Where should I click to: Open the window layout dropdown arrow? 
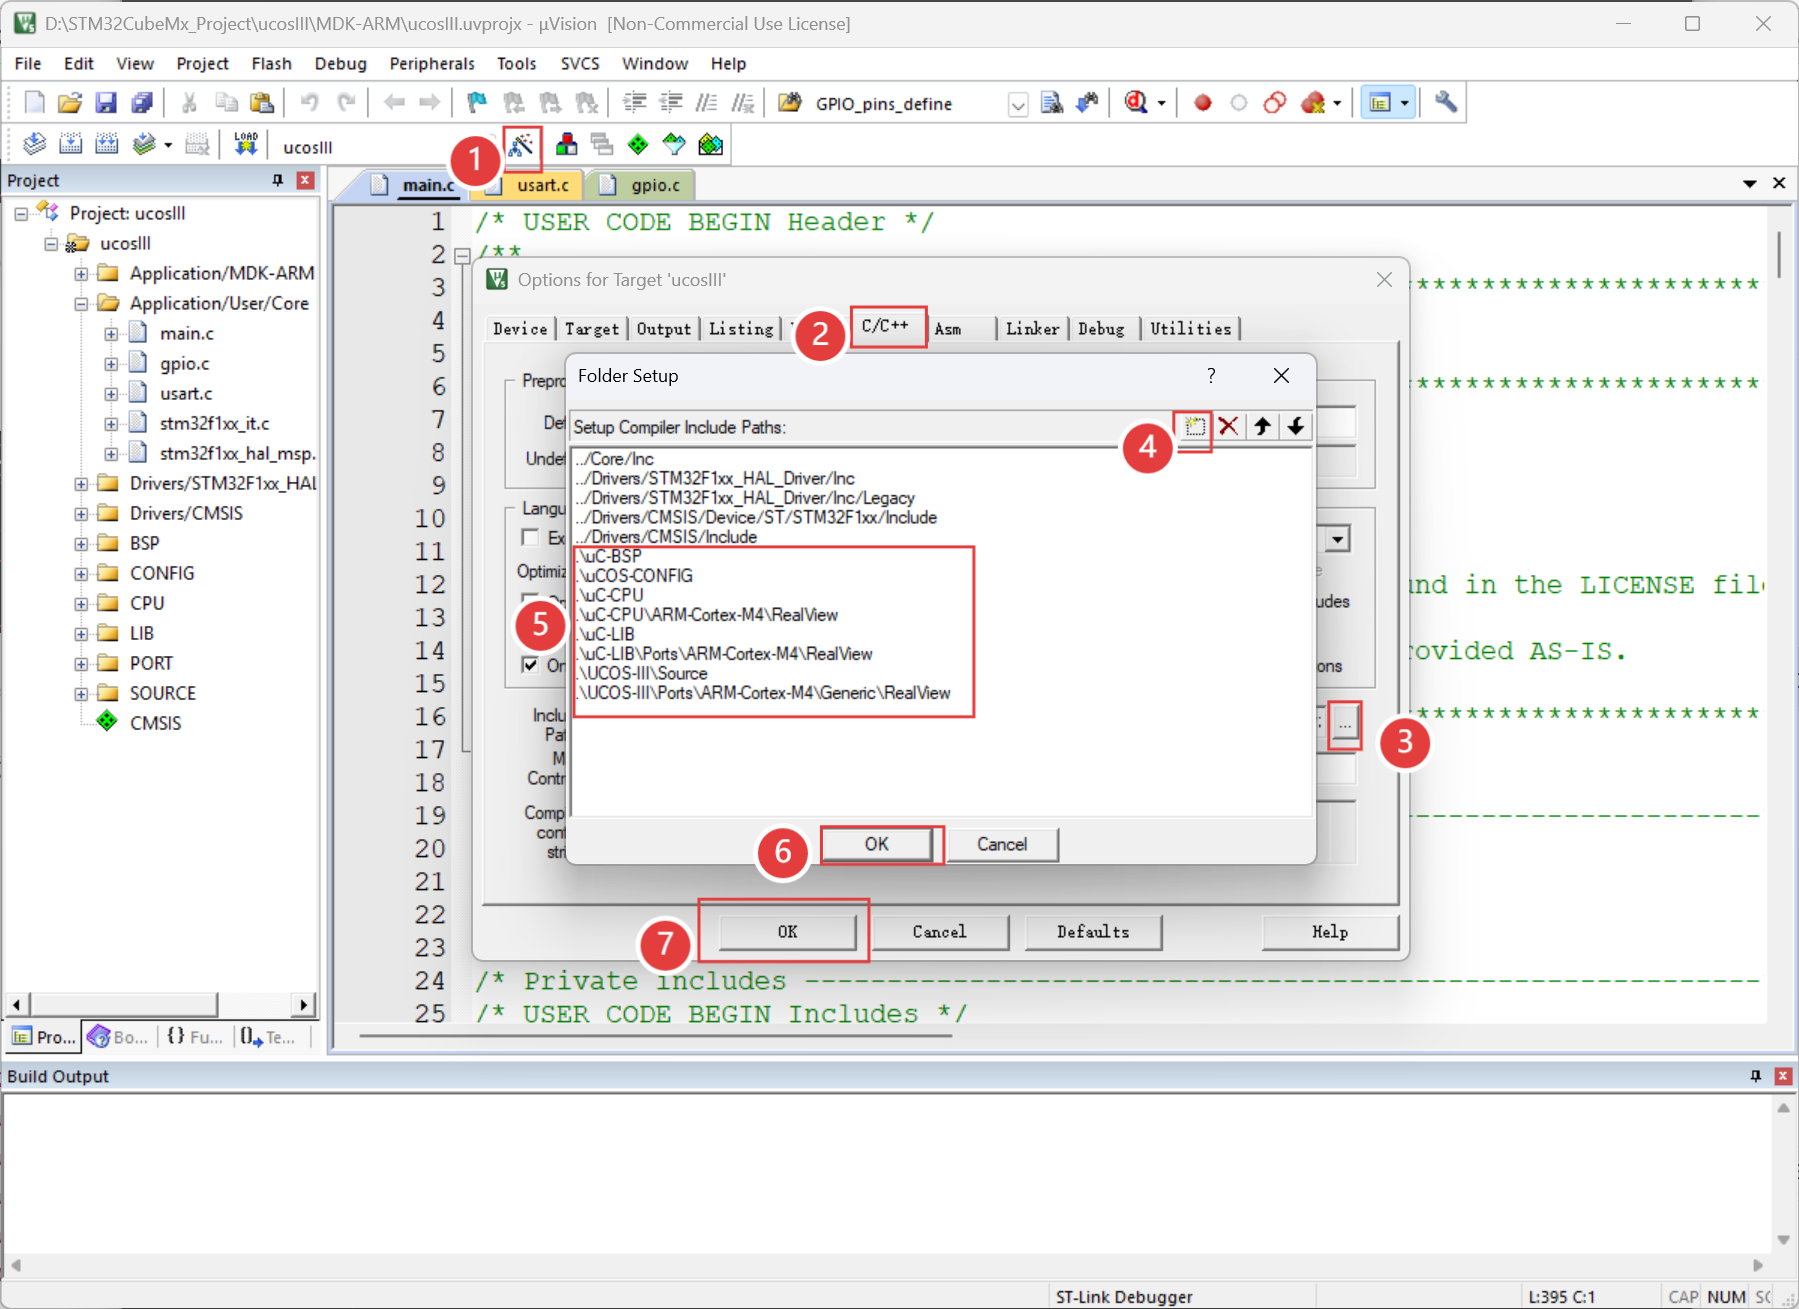[1405, 103]
